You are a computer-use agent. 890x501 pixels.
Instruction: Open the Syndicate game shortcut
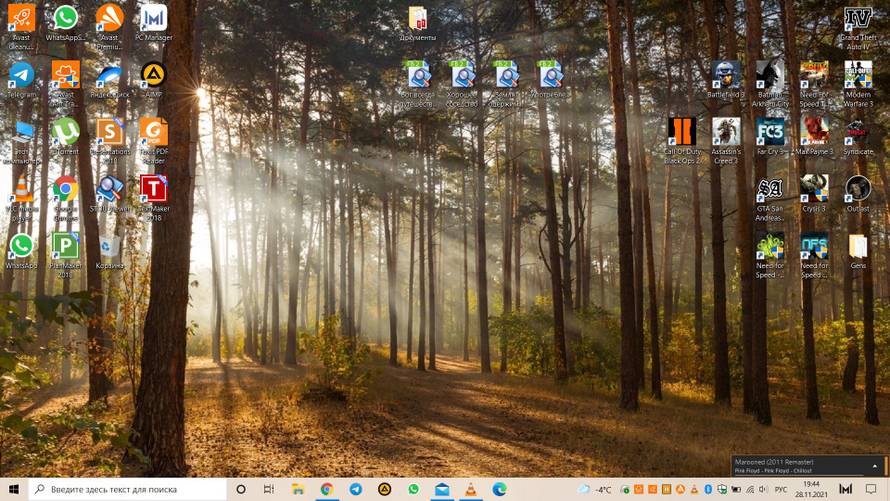[858, 137]
